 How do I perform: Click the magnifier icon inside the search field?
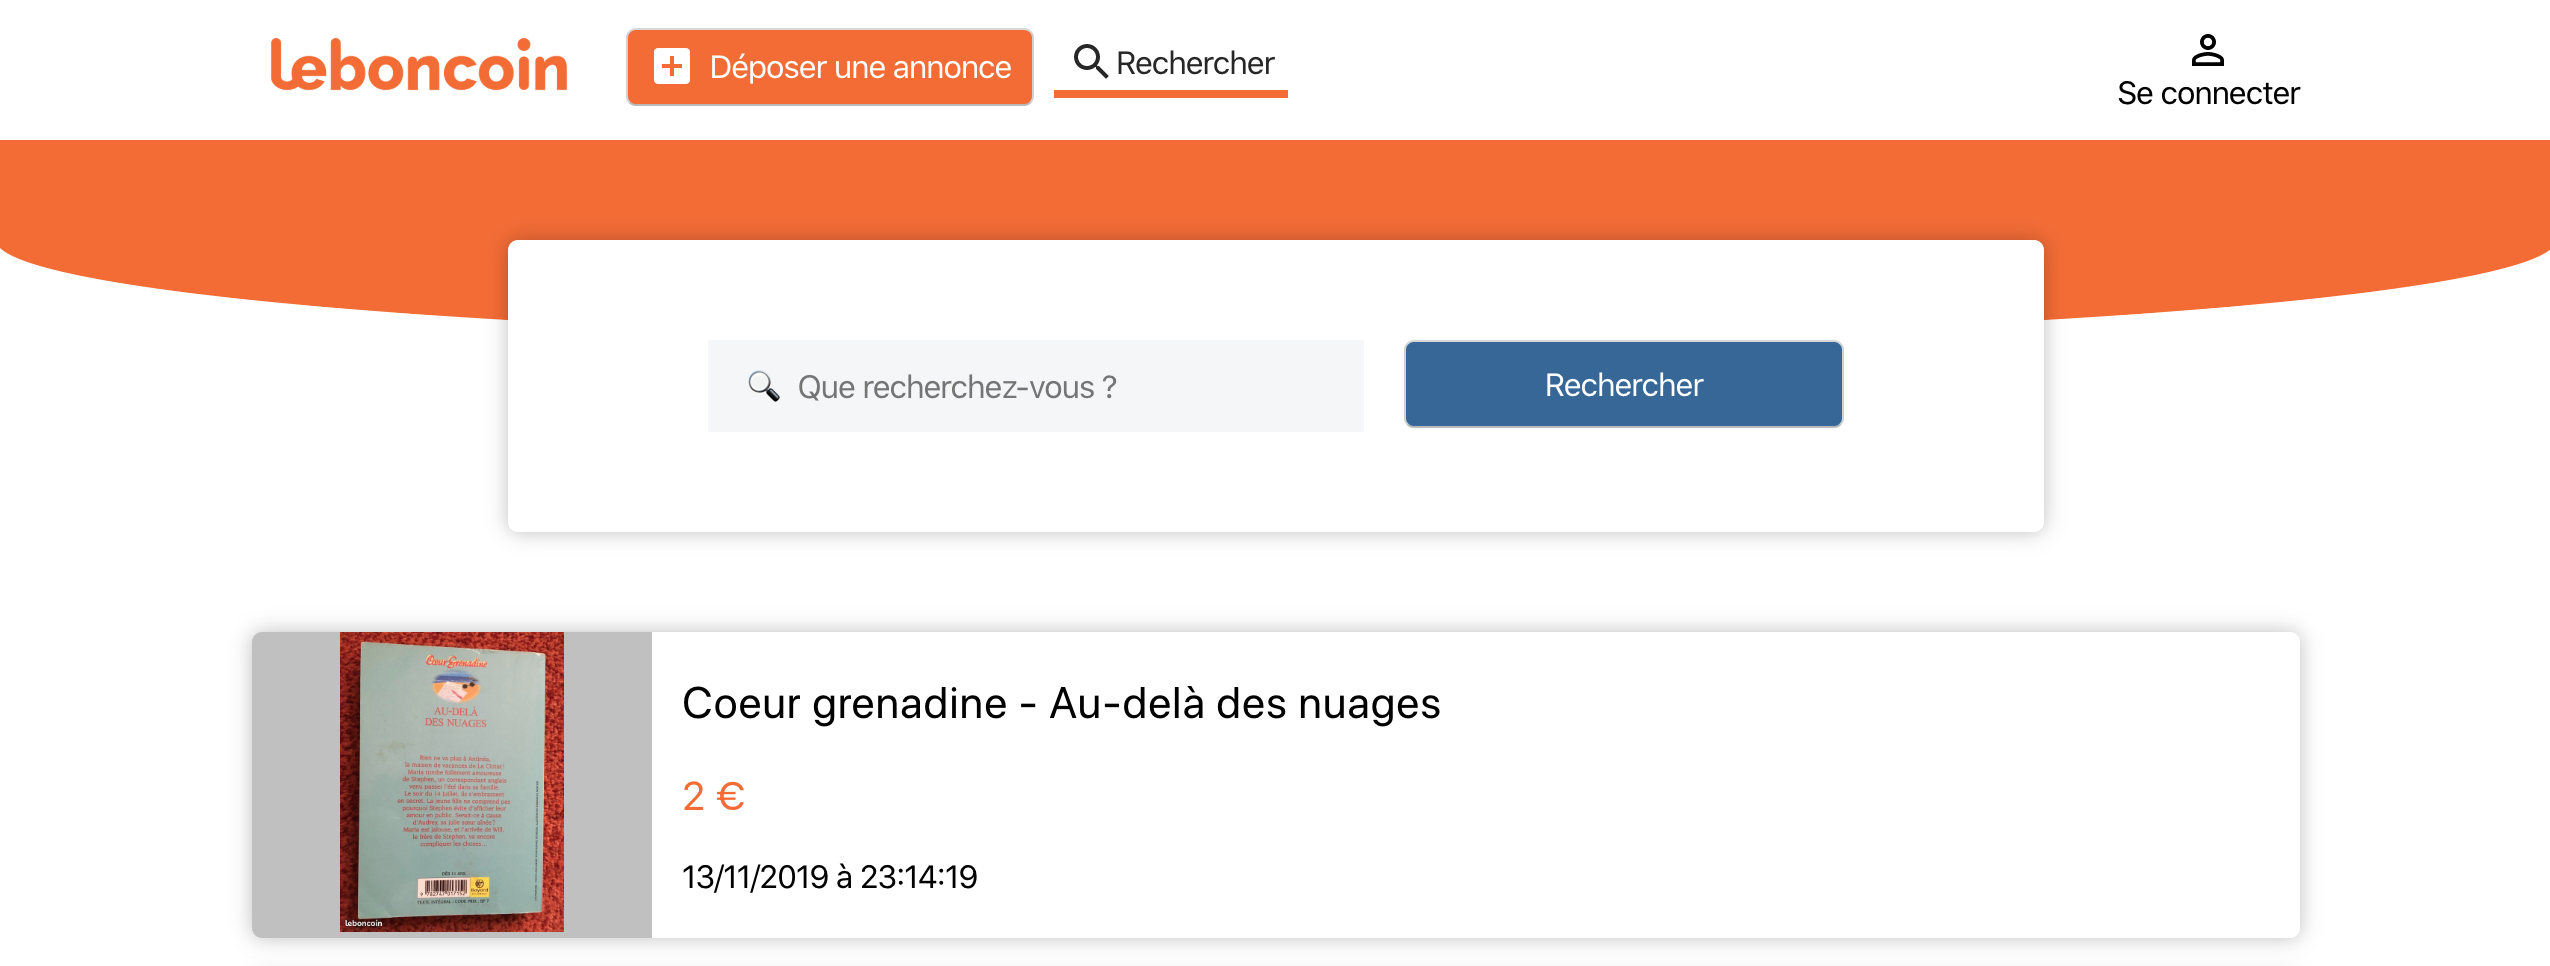764,386
